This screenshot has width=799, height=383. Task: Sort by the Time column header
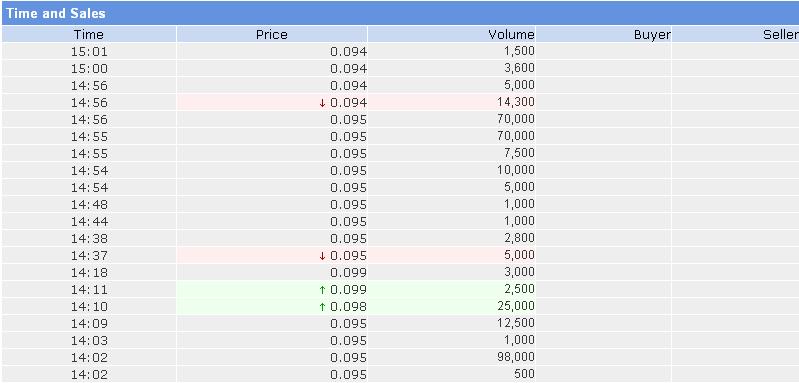[89, 34]
